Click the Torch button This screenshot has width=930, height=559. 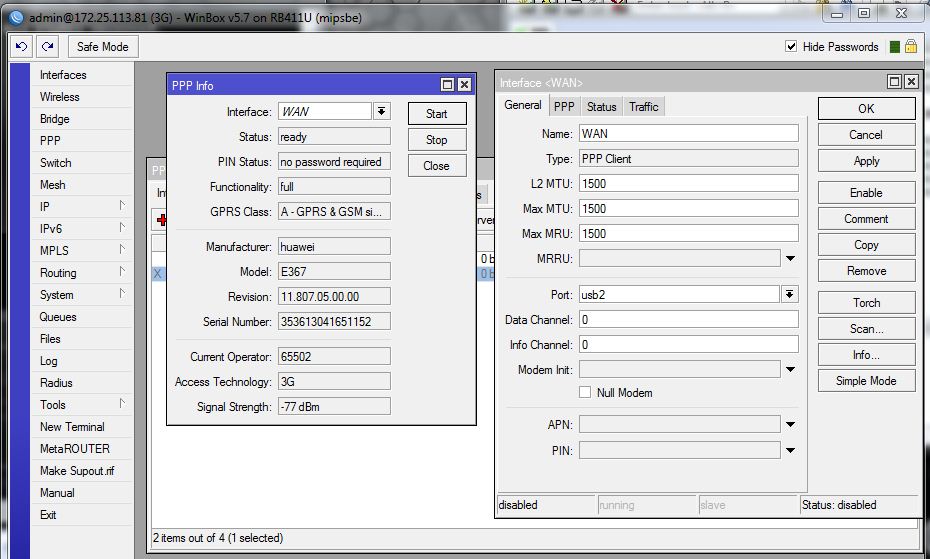[x=866, y=303]
